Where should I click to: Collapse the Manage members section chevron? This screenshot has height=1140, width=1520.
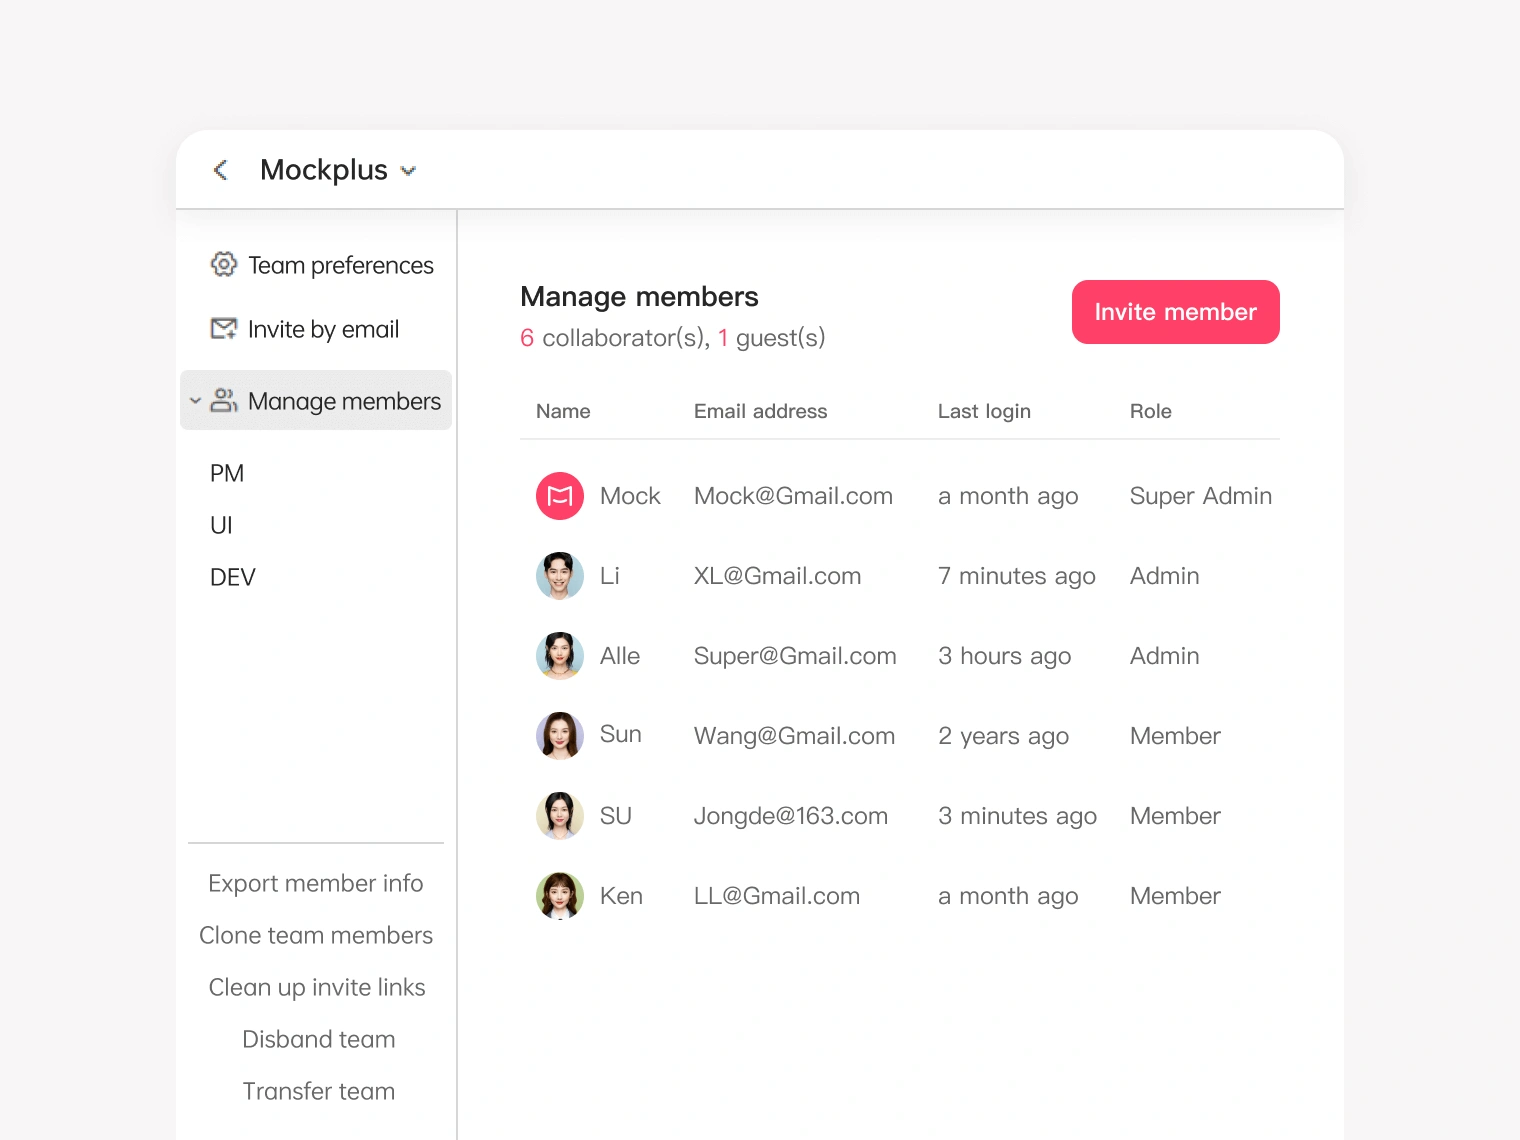coord(195,401)
